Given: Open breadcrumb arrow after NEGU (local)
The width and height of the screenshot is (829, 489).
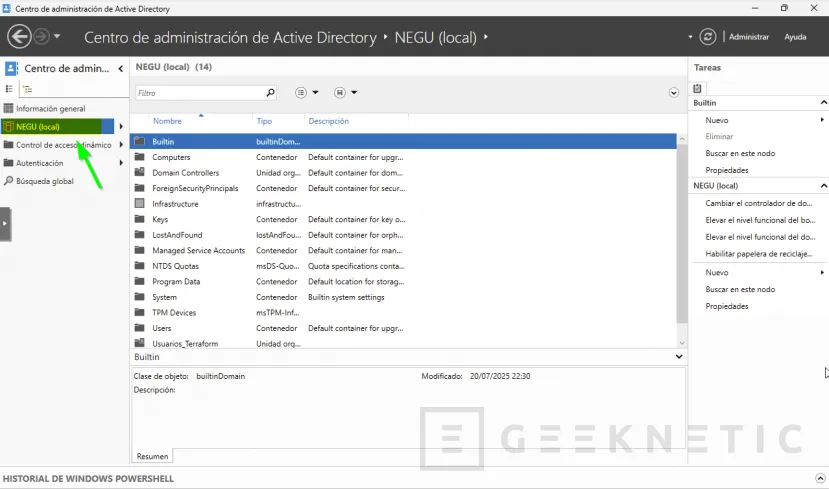Looking at the screenshot, I should tap(485, 36).
